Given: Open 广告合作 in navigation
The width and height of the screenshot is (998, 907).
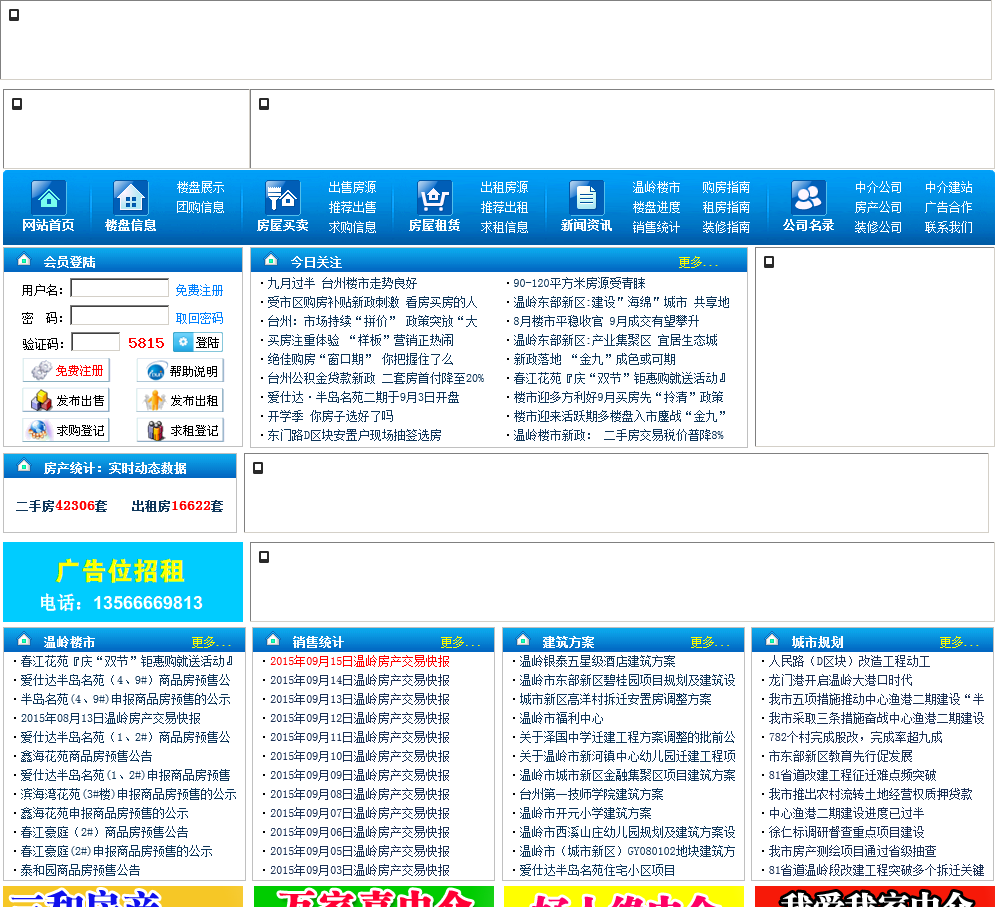Looking at the screenshot, I should (948, 207).
